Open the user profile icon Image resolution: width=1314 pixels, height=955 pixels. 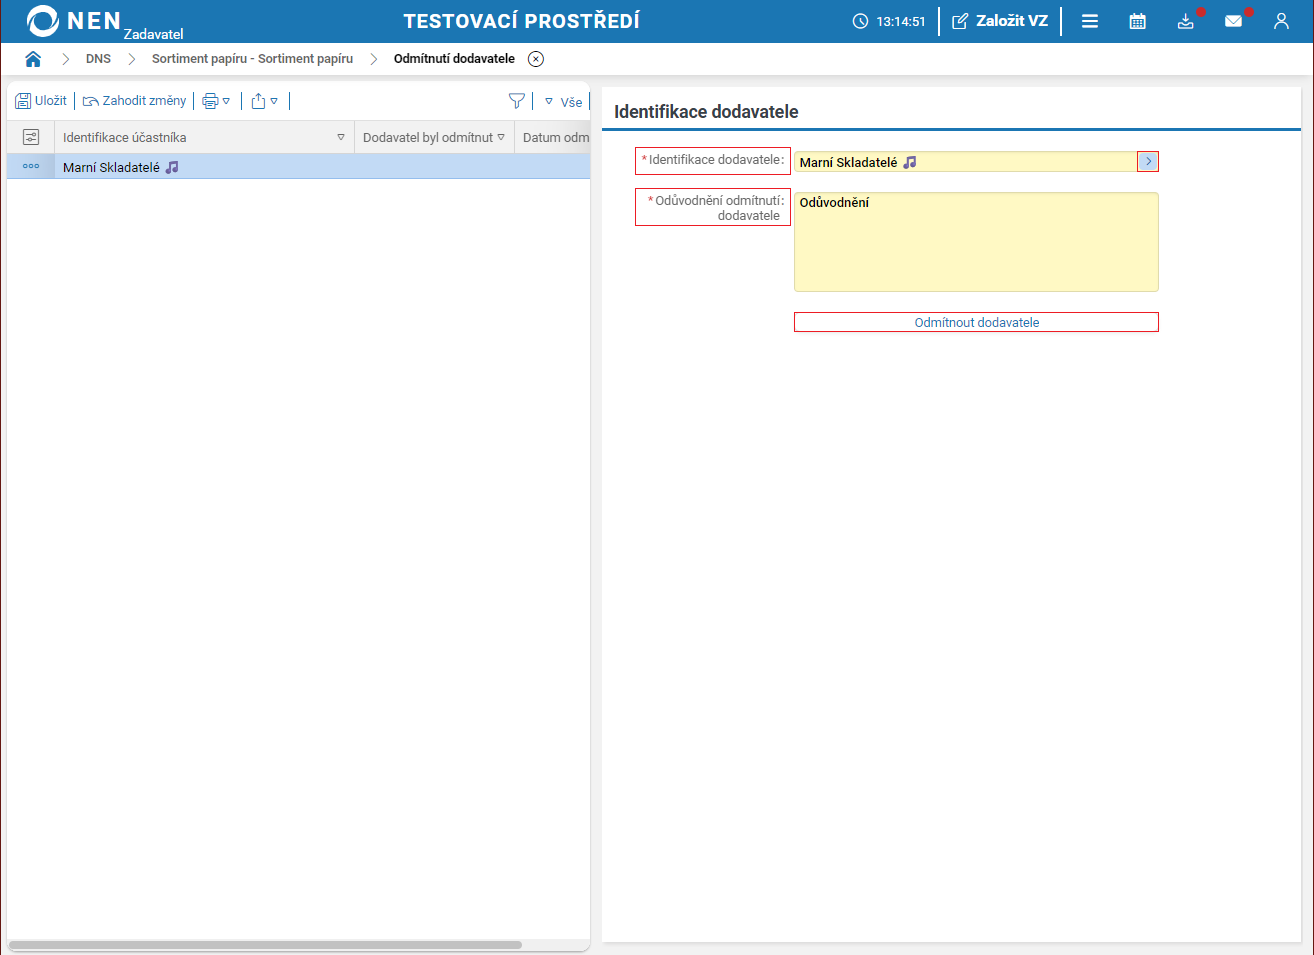click(x=1281, y=21)
